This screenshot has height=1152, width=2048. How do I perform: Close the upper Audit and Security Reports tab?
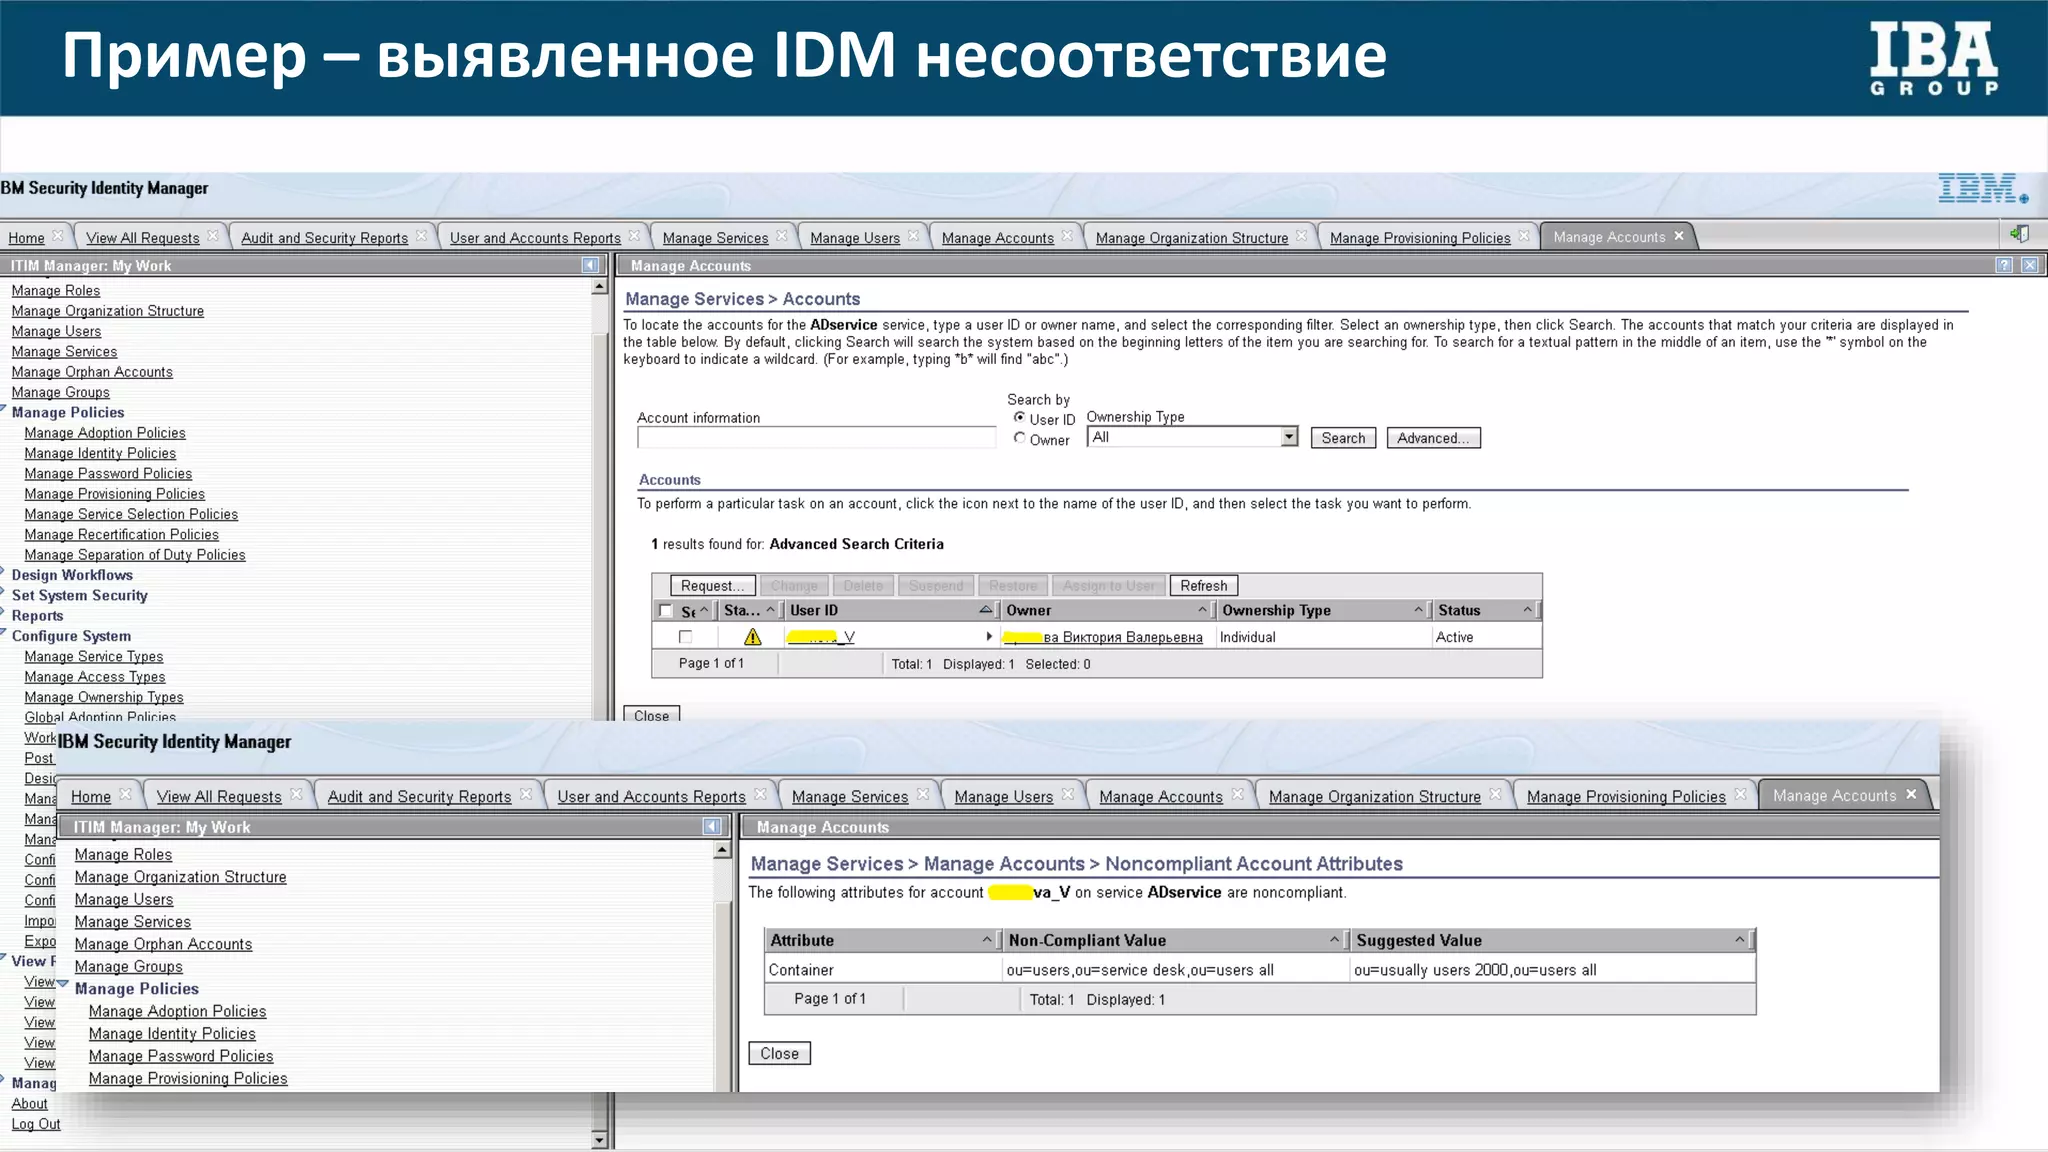tap(422, 236)
